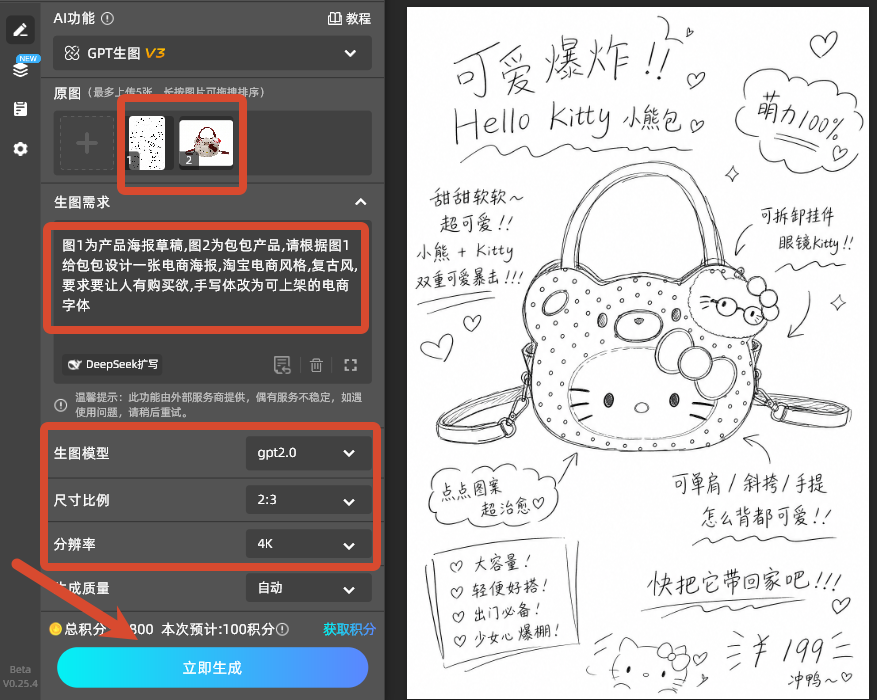The height and width of the screenshot is (700, 877).
Task: Click the DeepSeek扩写 button
Action: pos(113,365)
